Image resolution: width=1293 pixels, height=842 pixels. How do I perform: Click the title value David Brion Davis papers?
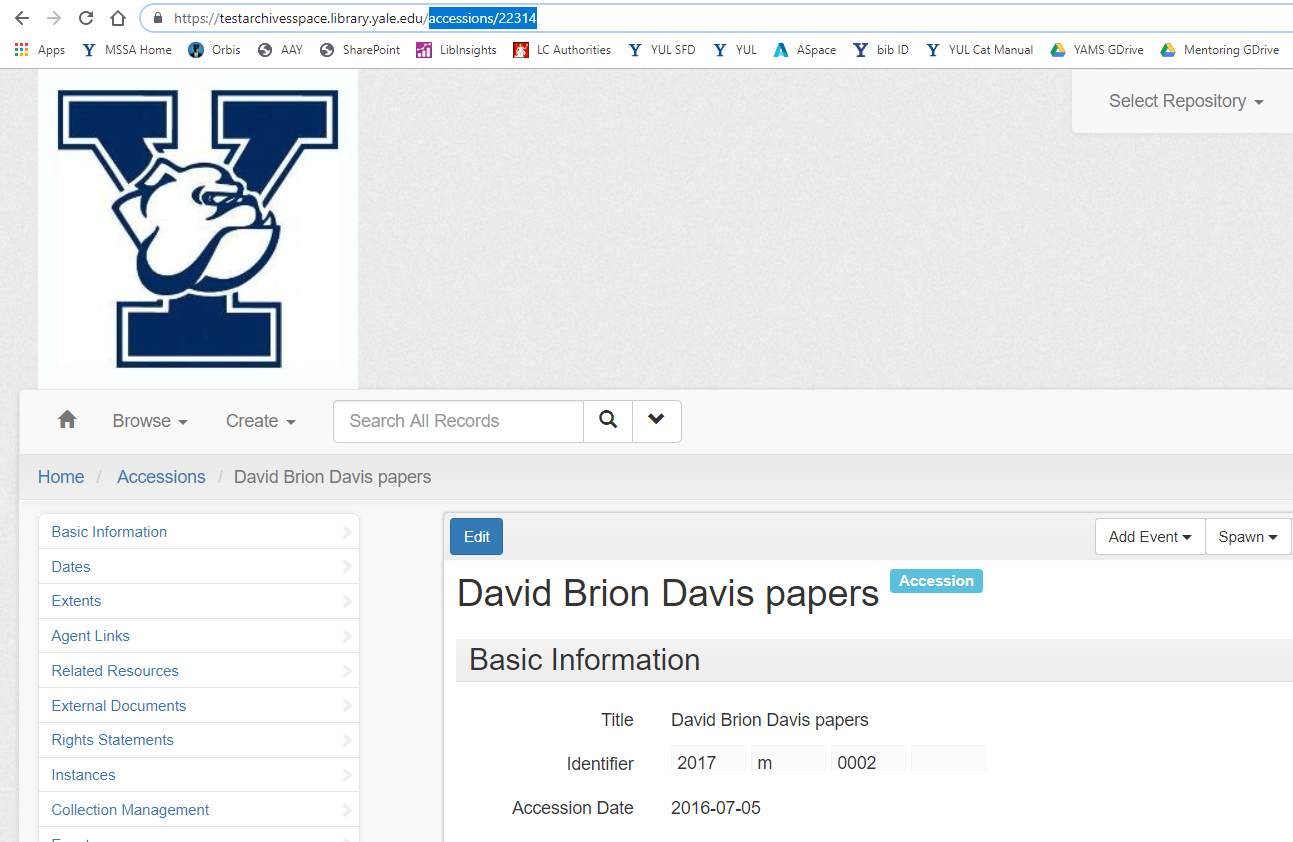click(x=770, y=720)
